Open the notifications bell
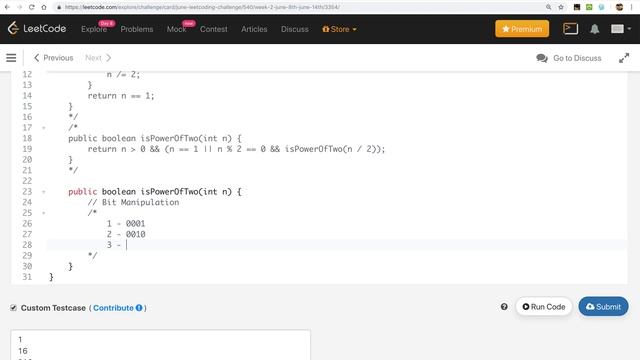This screenshot has height=360, width=640. point(595,29)
